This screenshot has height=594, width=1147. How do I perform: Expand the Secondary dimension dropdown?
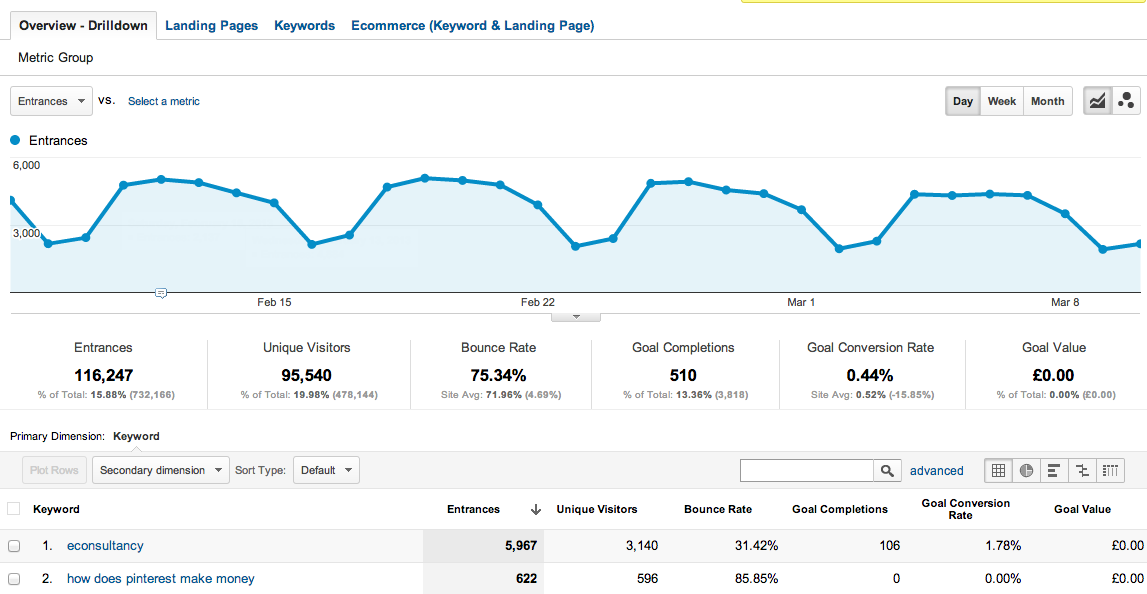pyautogui.click(x=161, y=470)
